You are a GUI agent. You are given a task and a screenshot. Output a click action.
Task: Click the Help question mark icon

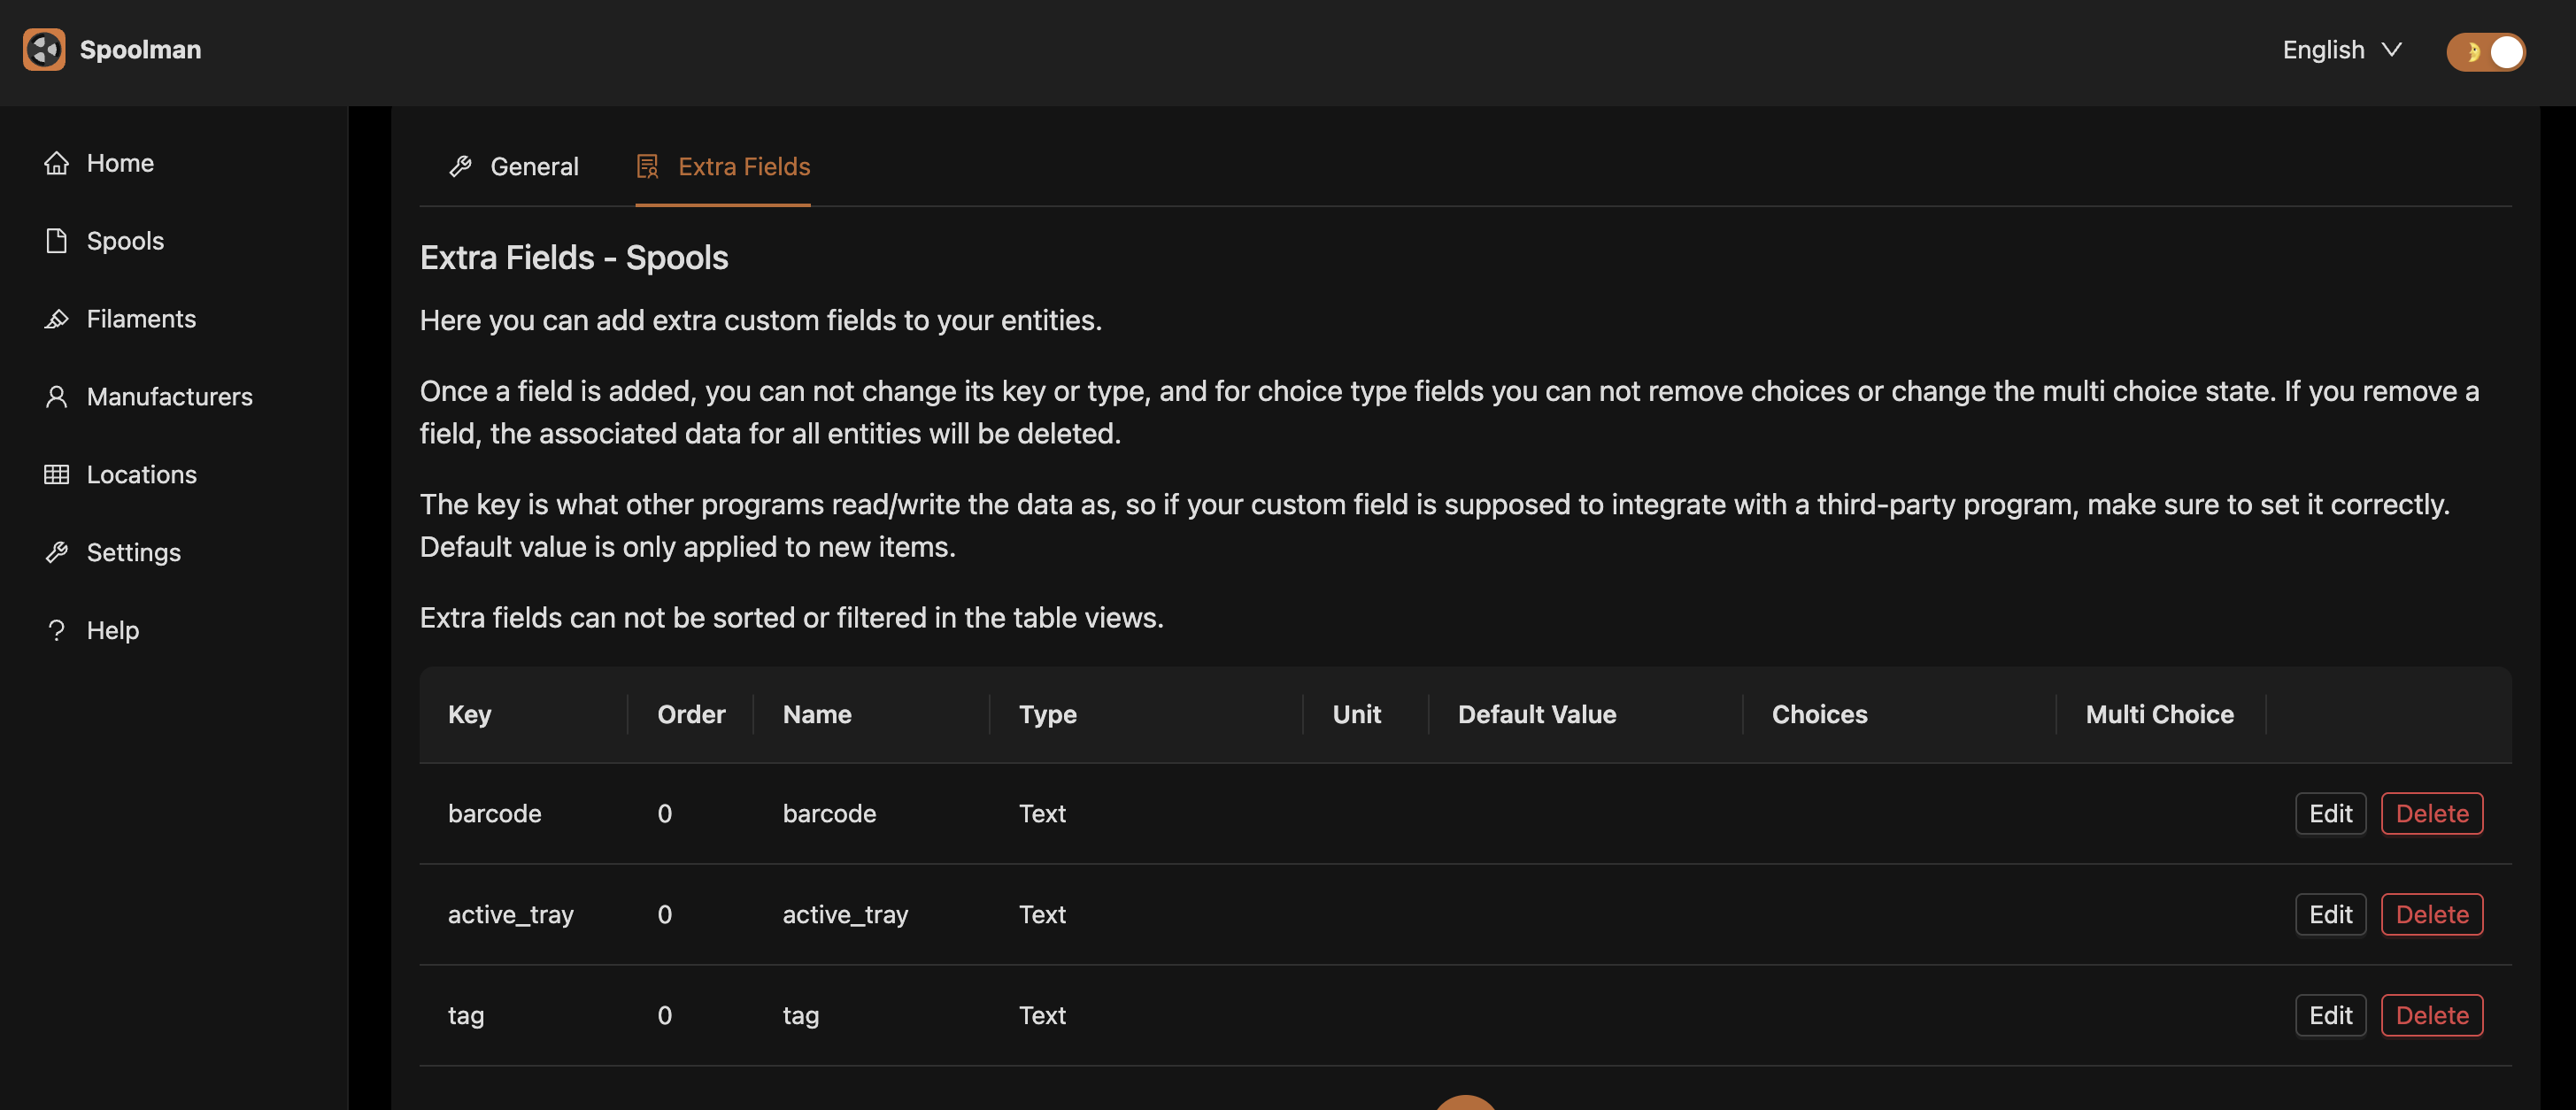[56, 631]
